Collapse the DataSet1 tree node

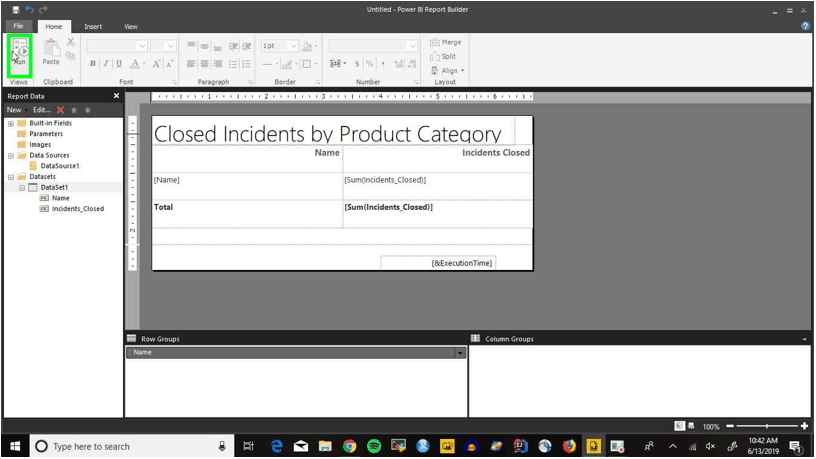click(22, 187)
